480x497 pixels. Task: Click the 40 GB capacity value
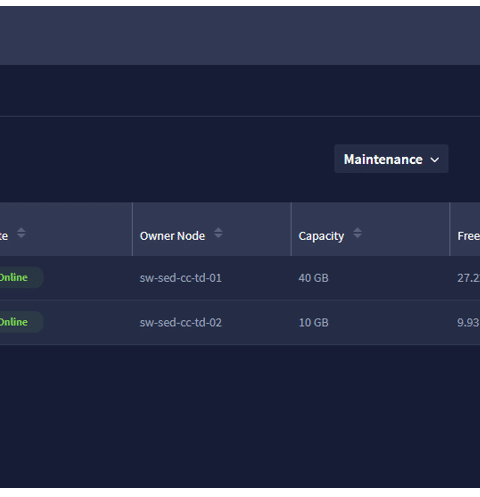[314, 278]
